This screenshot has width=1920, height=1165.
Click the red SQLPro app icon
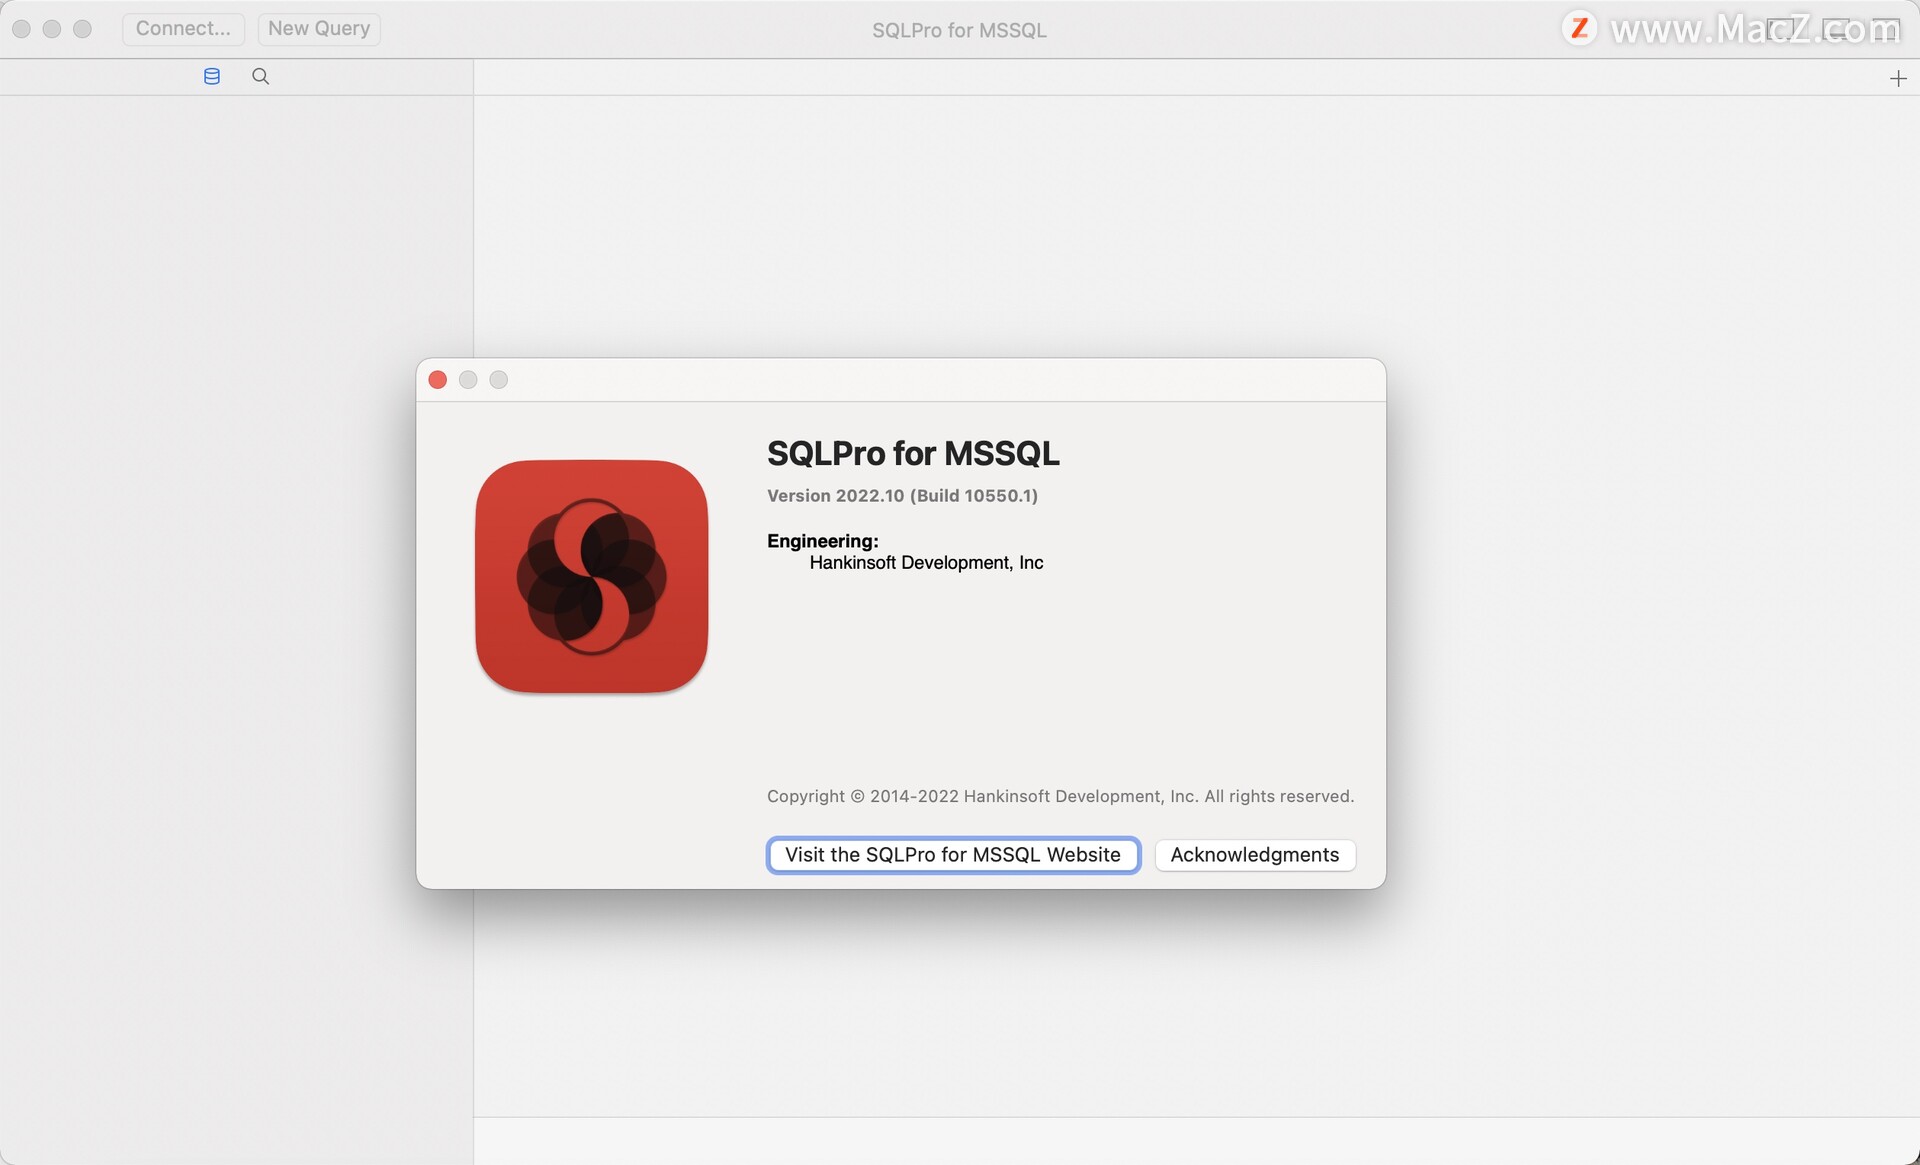click(591, 576)
